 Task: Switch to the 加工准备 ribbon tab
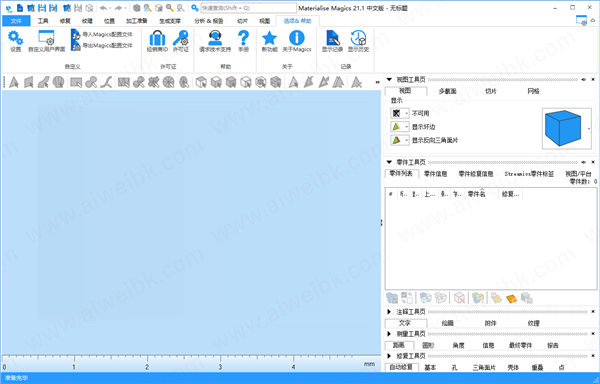tap(137, 21)
